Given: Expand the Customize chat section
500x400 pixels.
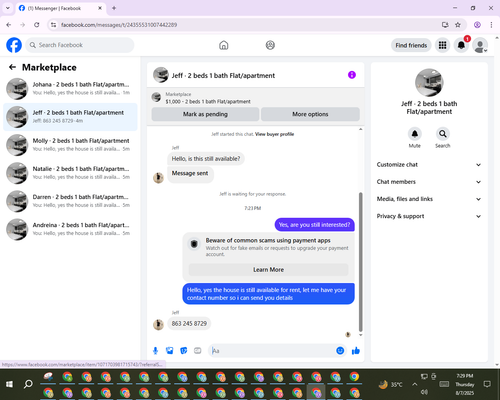Looking at the screenshot, I should tap(429, 165).
